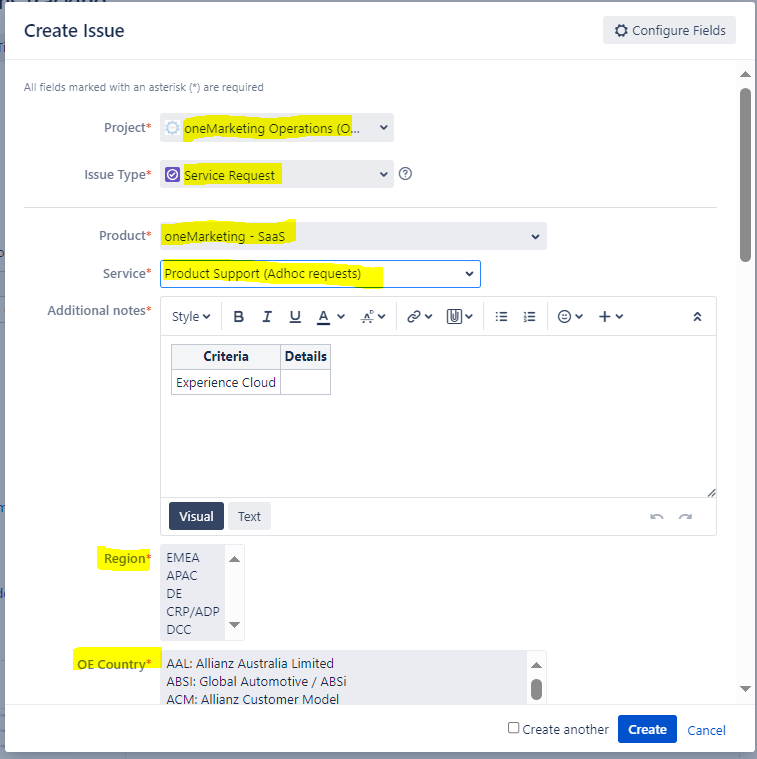Switch to Text editor tab

click(249, 516)
